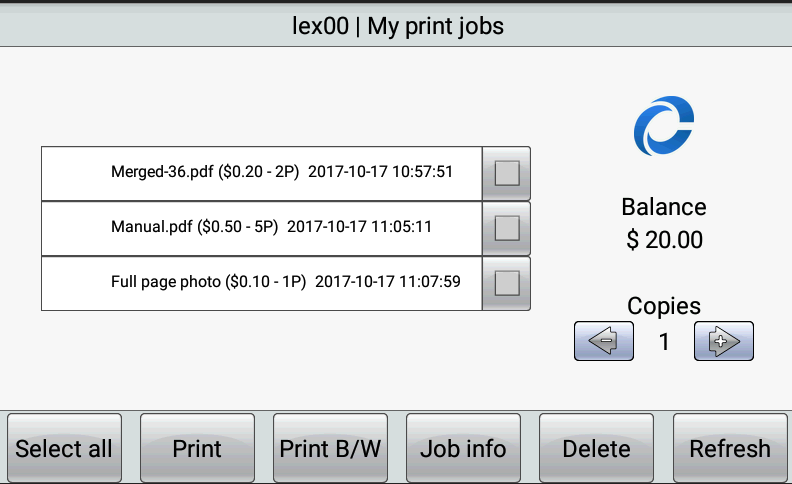Check the Merged-36.pdf checkbox

[x=507, y=173]
